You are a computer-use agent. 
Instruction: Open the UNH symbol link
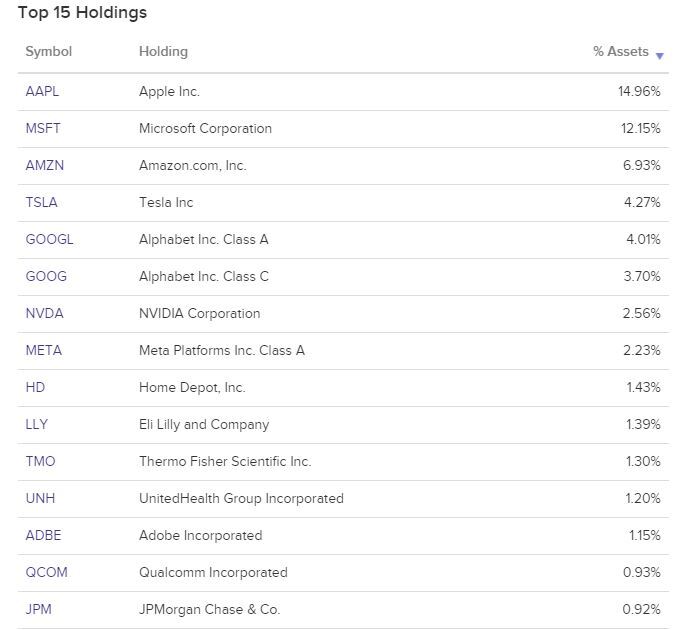tap(40, 498)
